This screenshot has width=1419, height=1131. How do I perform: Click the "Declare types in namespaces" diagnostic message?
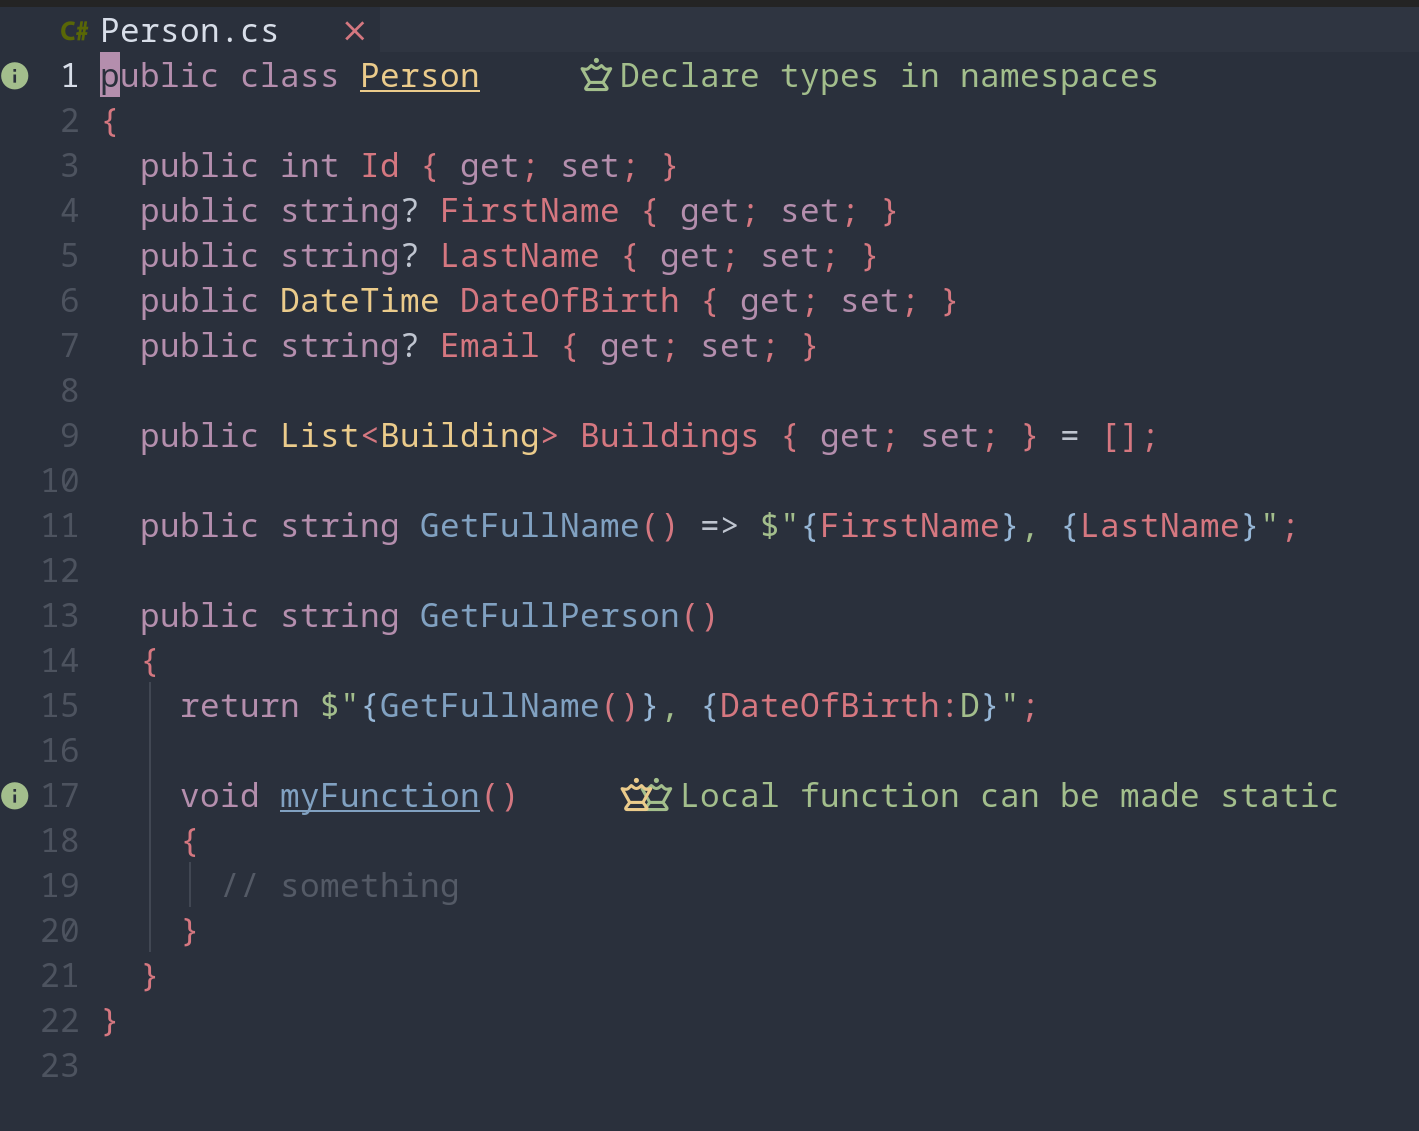point(888,77)
